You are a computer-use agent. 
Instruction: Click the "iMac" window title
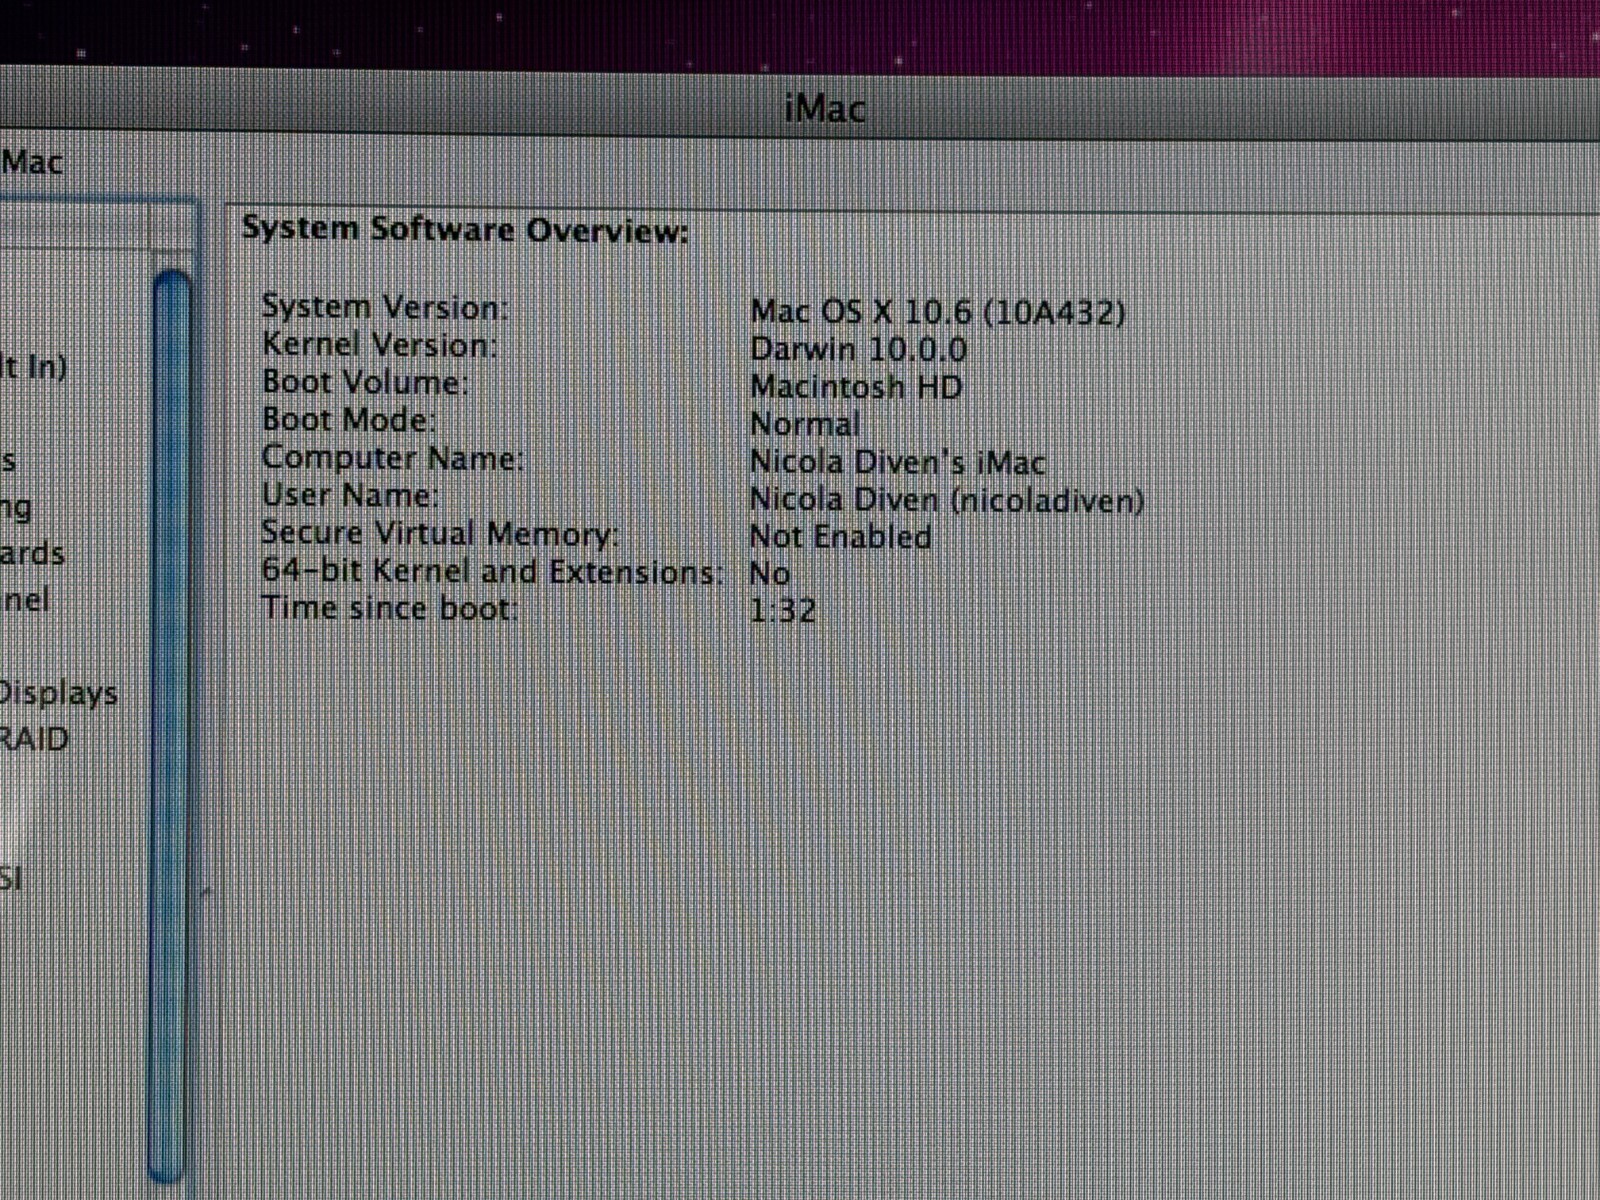825,107
